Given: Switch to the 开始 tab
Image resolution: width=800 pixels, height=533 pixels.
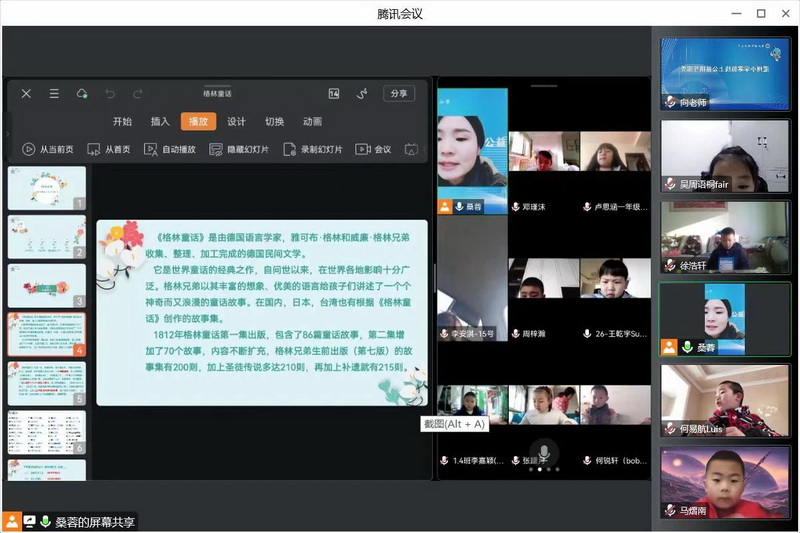Looking at the screenshot, I should (122, 122).
